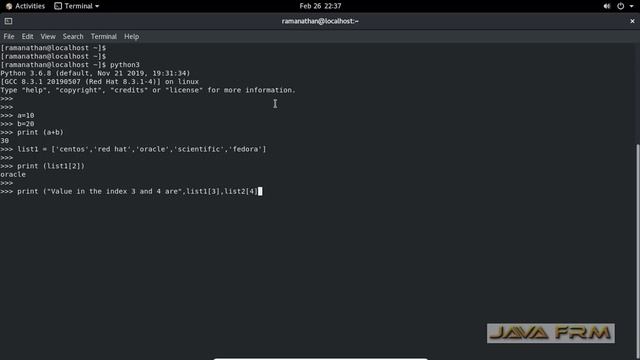Click the date and time clock
The width and height of the screenshot is (640, 360).
320,6
